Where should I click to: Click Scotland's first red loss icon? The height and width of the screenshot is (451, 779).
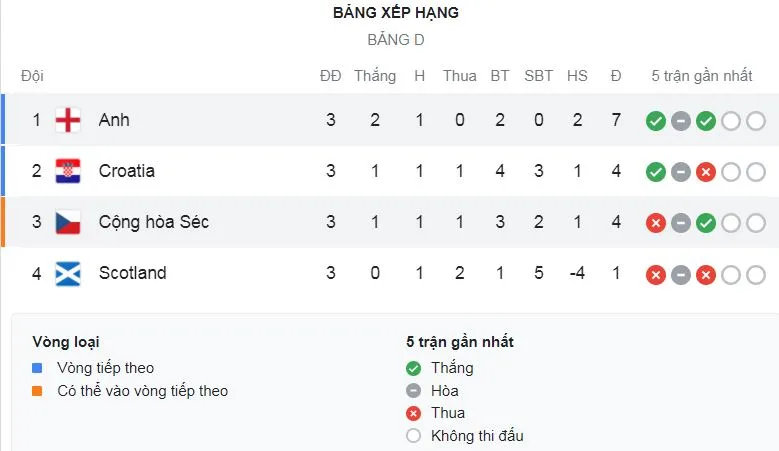656,274
